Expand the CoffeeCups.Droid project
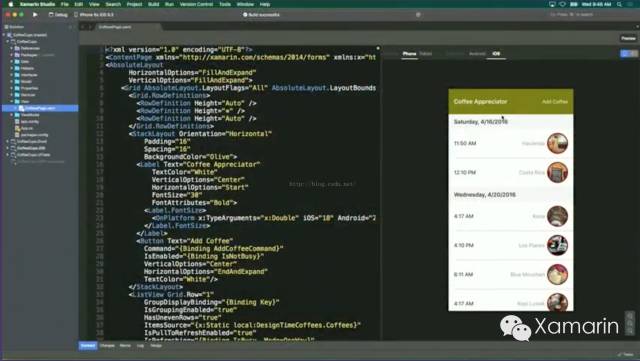The height and width of the screenshot is (361, 640). [8, 141]
